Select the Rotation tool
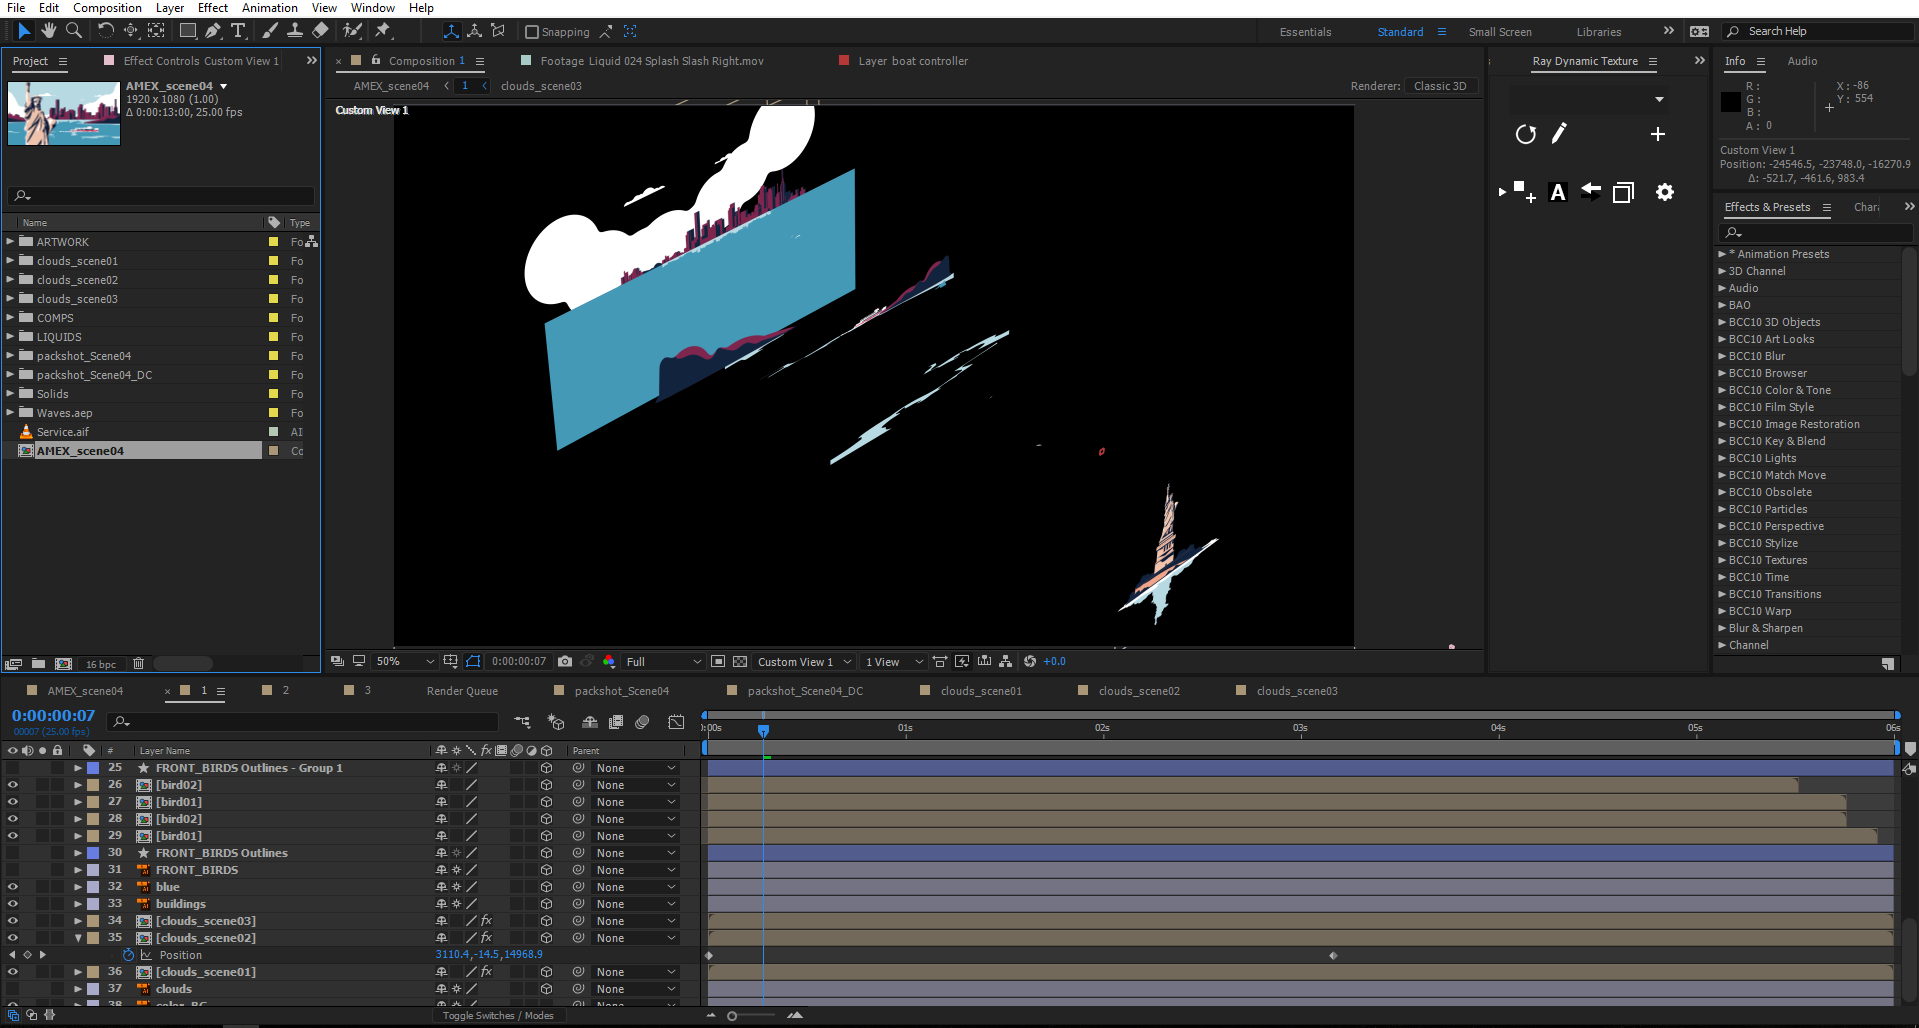The width and height of the screenshot is (1919, 1028). [x=105, y=31]
